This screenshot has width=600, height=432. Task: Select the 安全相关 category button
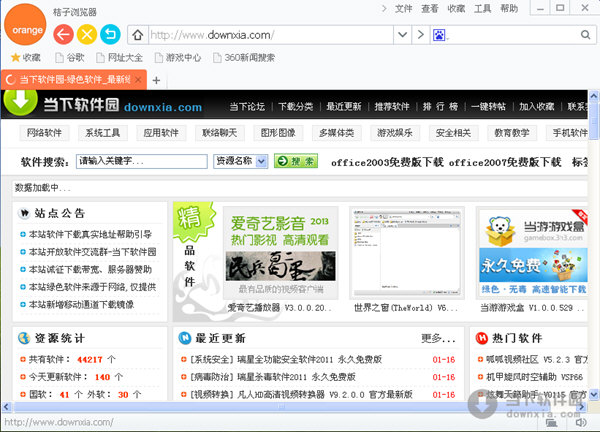point(453,133)
